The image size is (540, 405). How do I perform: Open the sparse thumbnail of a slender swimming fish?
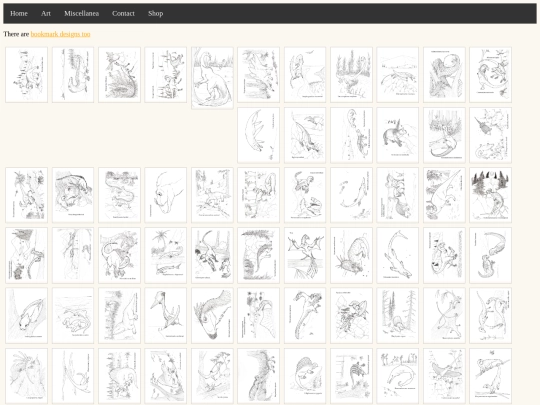click(351, 195)
